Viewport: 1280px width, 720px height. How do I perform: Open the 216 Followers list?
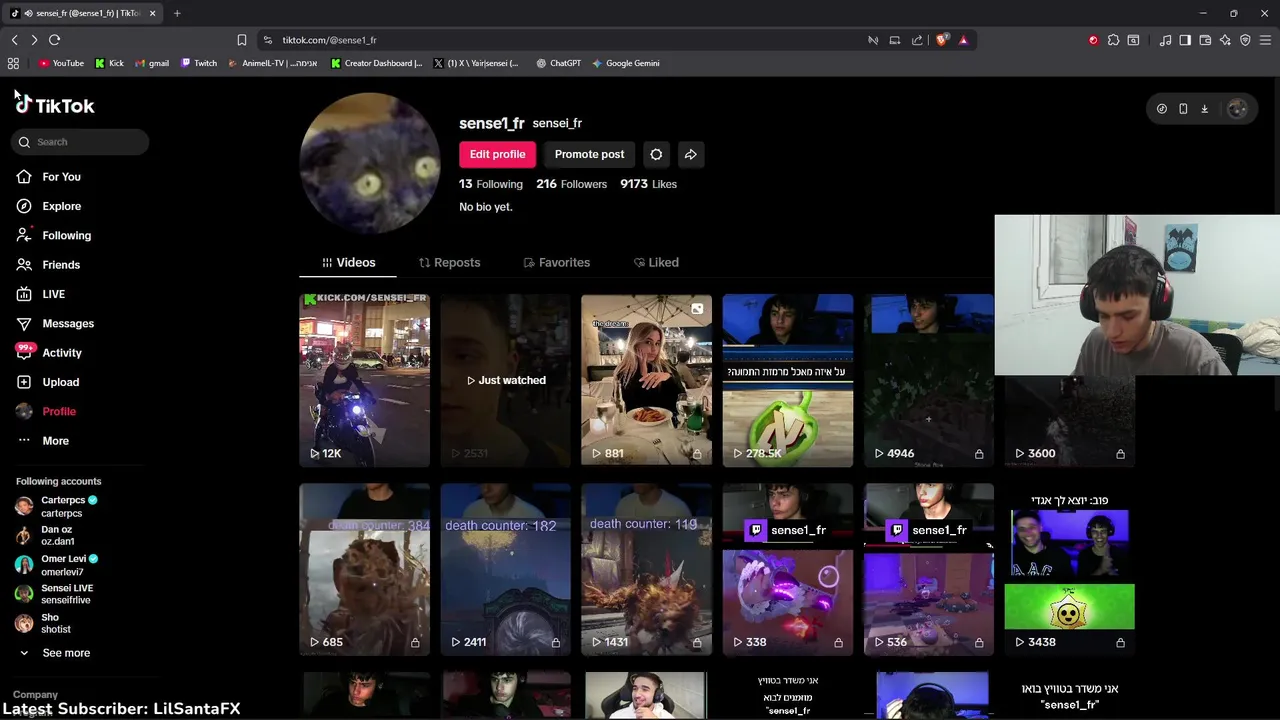tap(571, 184)
